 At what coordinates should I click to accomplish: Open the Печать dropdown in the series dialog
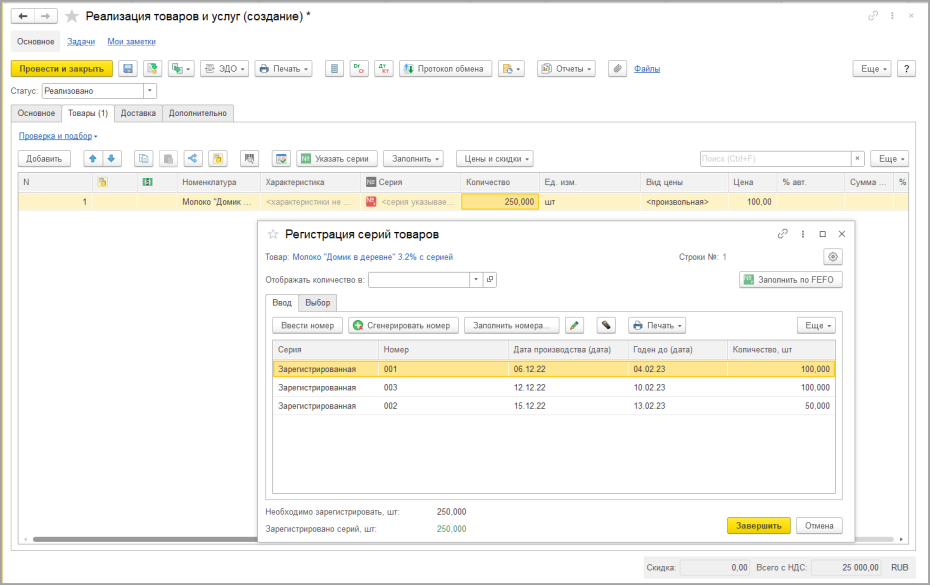click(657, 325)
